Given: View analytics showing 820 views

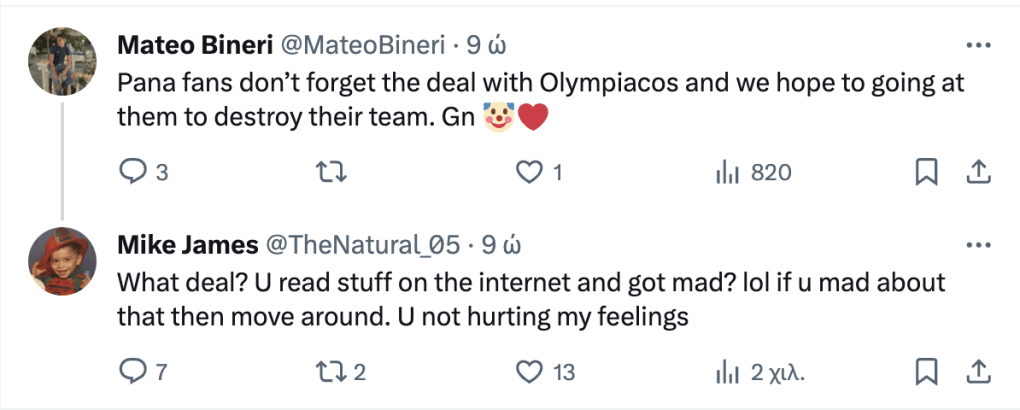Looking at the screenshot, I should click(x=726, y=173).
